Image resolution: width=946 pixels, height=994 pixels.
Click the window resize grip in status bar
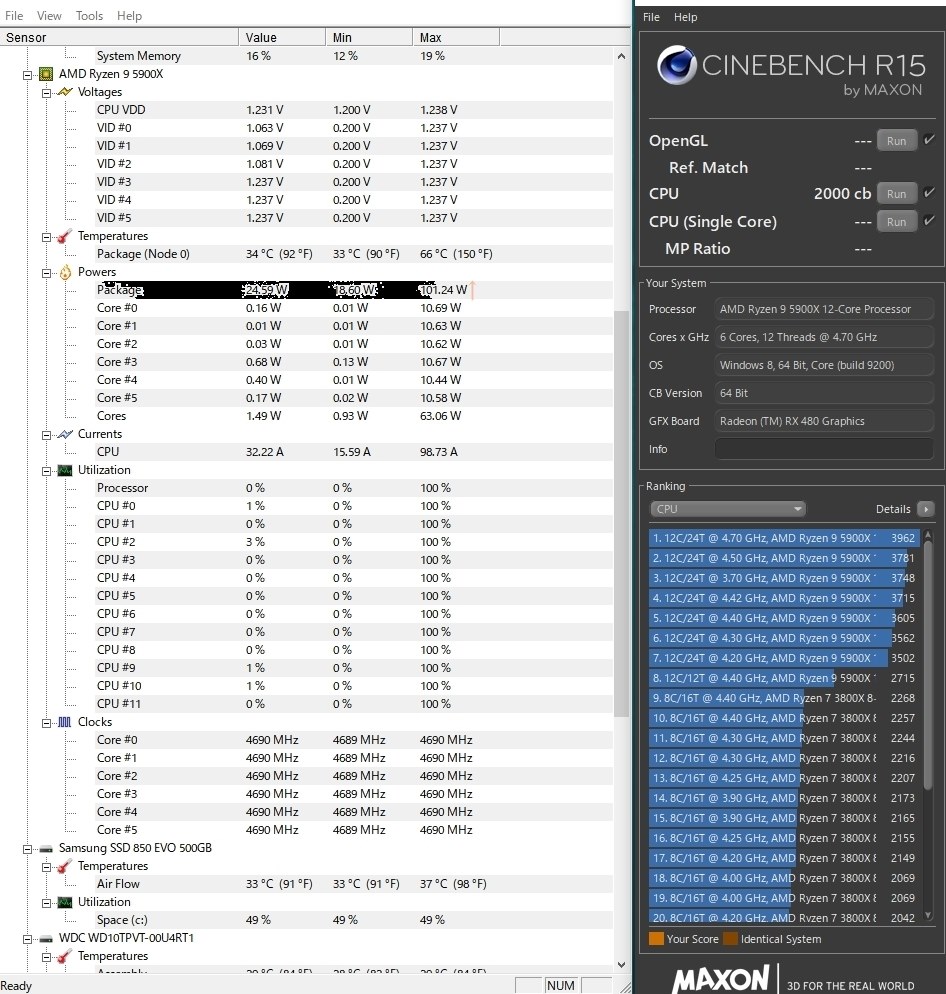tap(625, 986)
